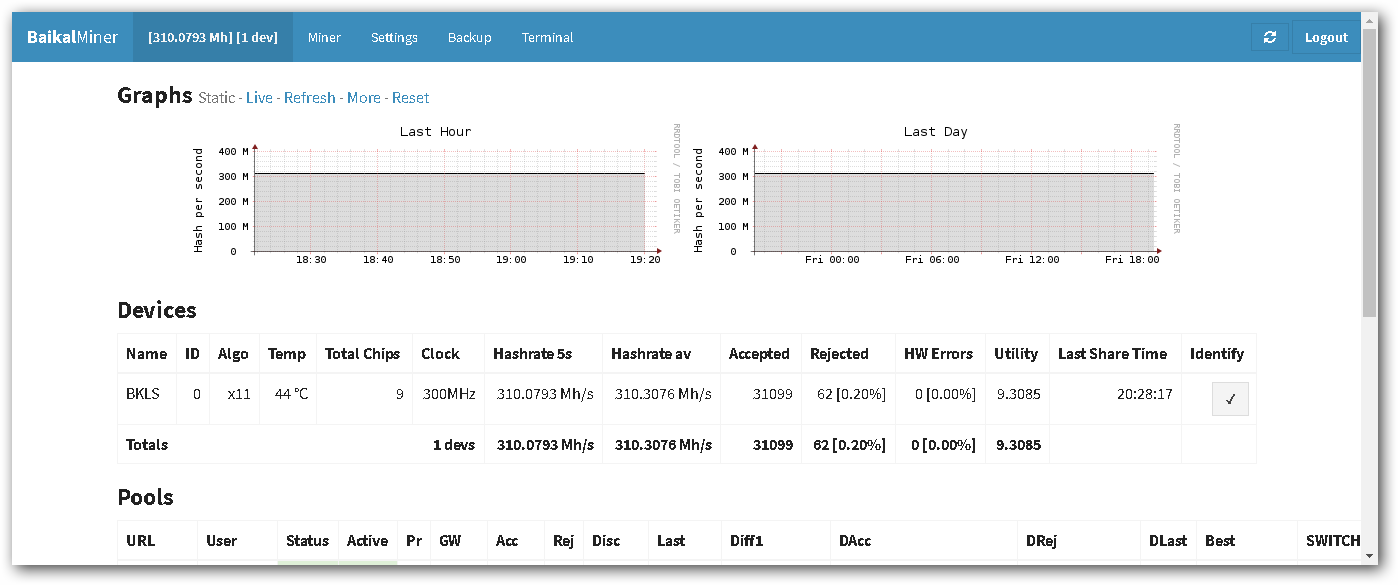
Task: Click the refresh icon in top bar
Action: [x=1269, y=37]
